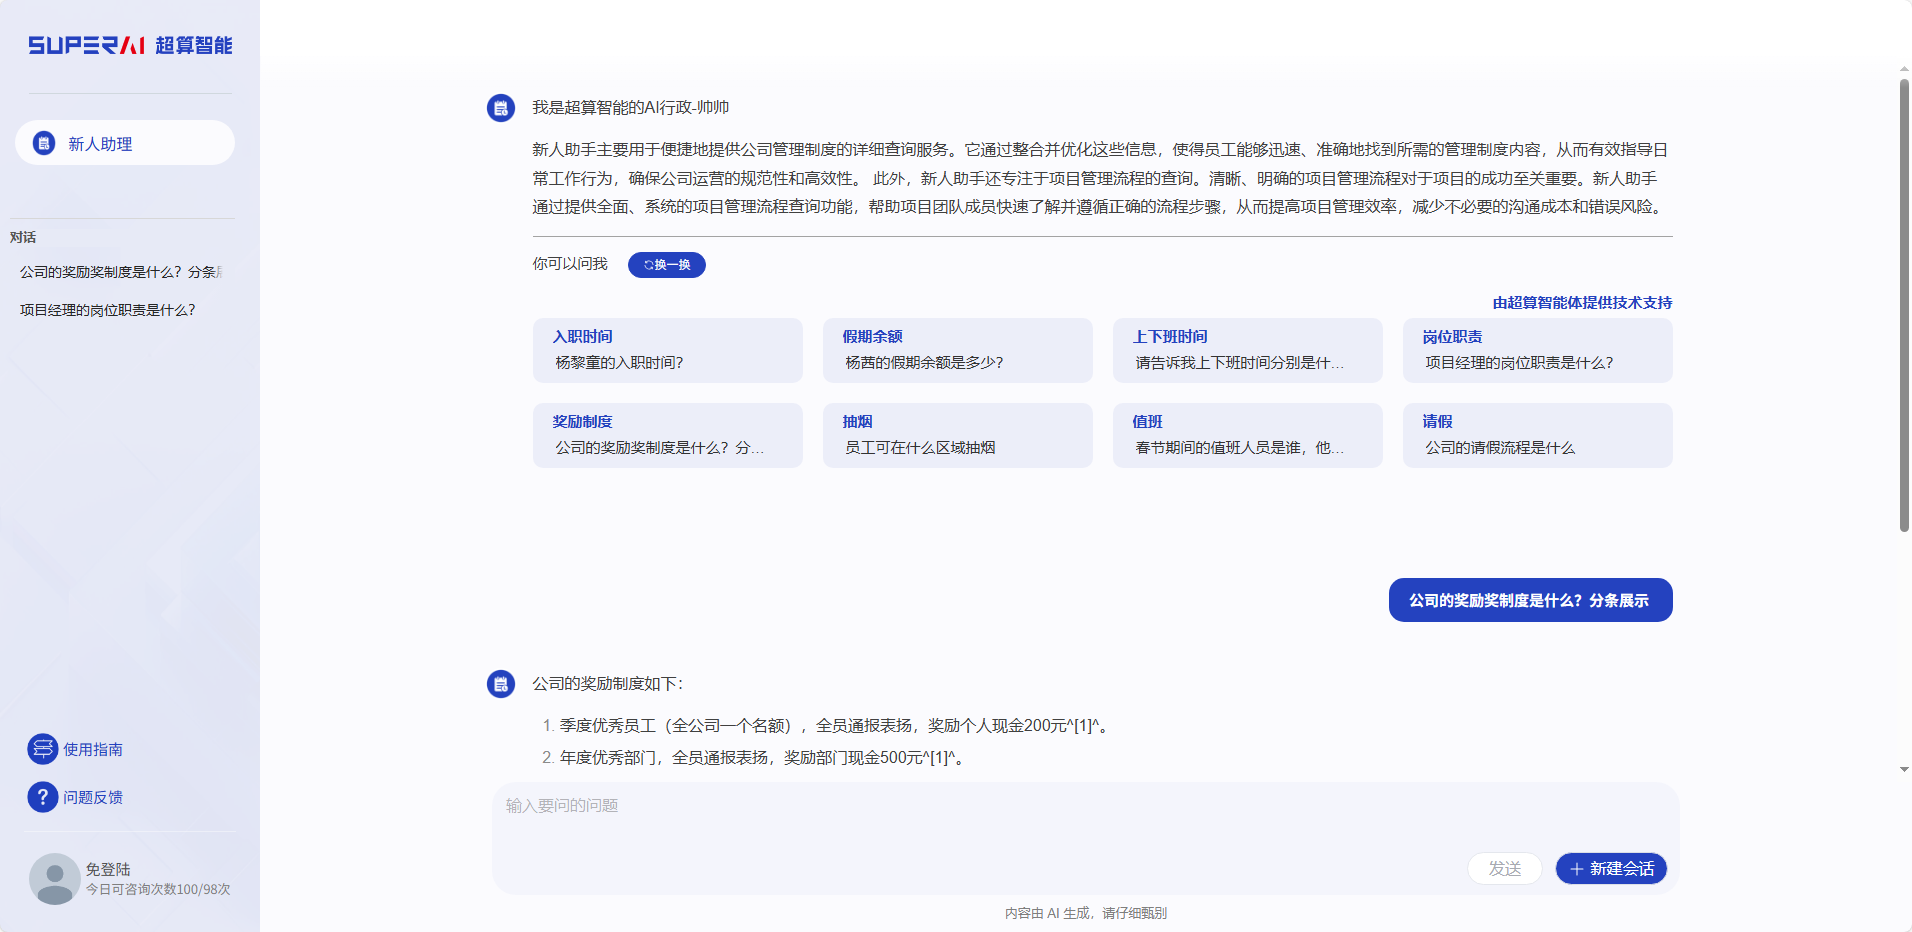The image size is (1912, 932).
Task: Click the 问题反馈 question mark icon
Action: point(42,797)
